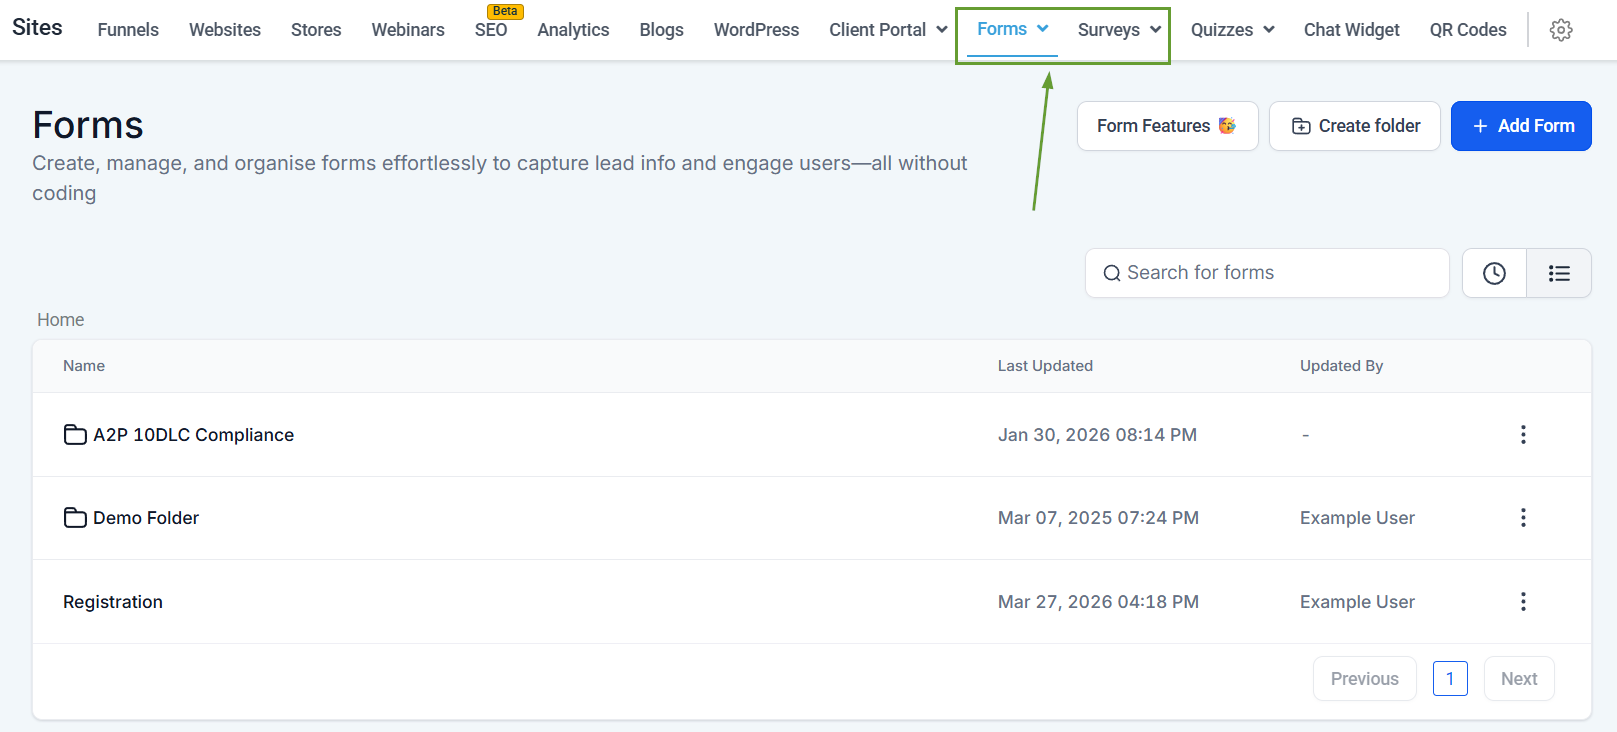The height and width of the screenshot is (732, 1617).
Task: Open the settings gear icon
Action: [x=1560, y=30]
